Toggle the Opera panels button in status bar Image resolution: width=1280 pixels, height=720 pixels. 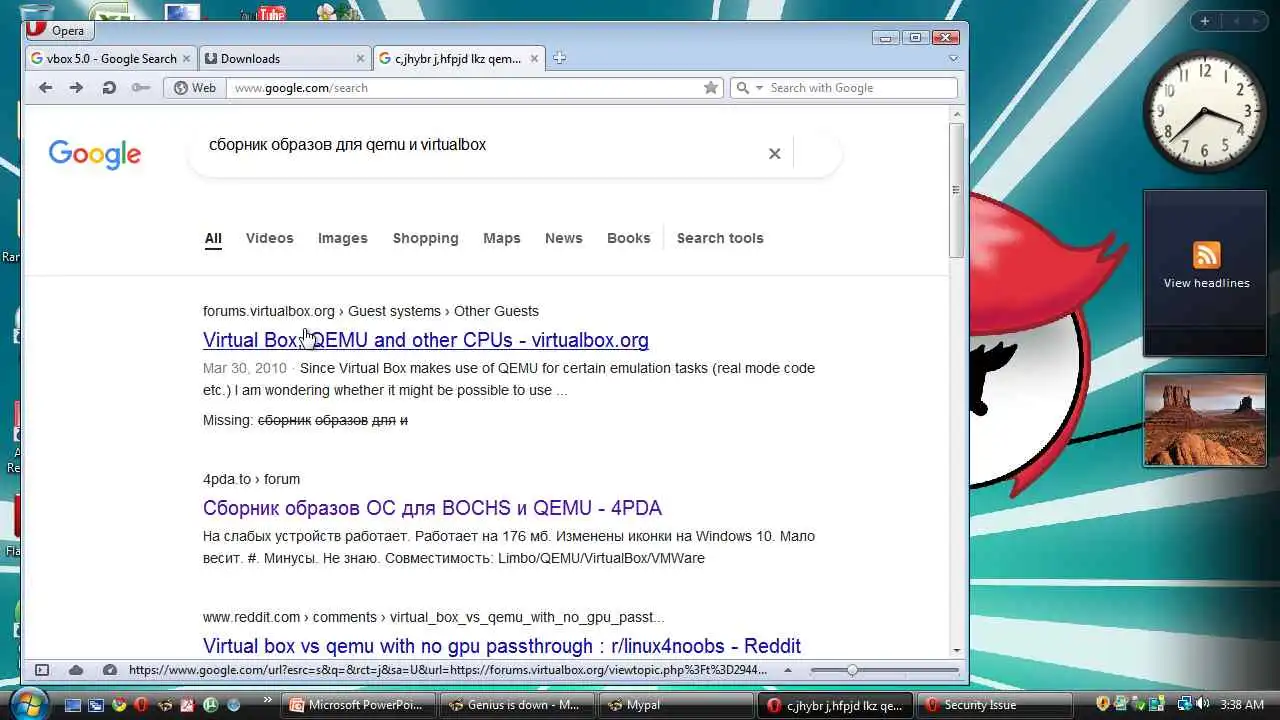(42, 670)
